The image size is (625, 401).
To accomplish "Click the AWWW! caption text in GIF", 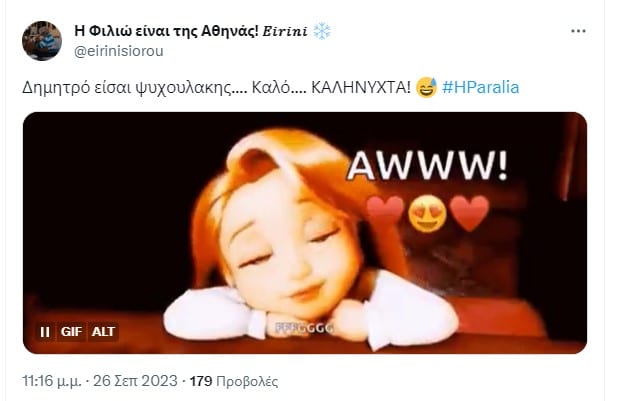I will pos(428,165).
